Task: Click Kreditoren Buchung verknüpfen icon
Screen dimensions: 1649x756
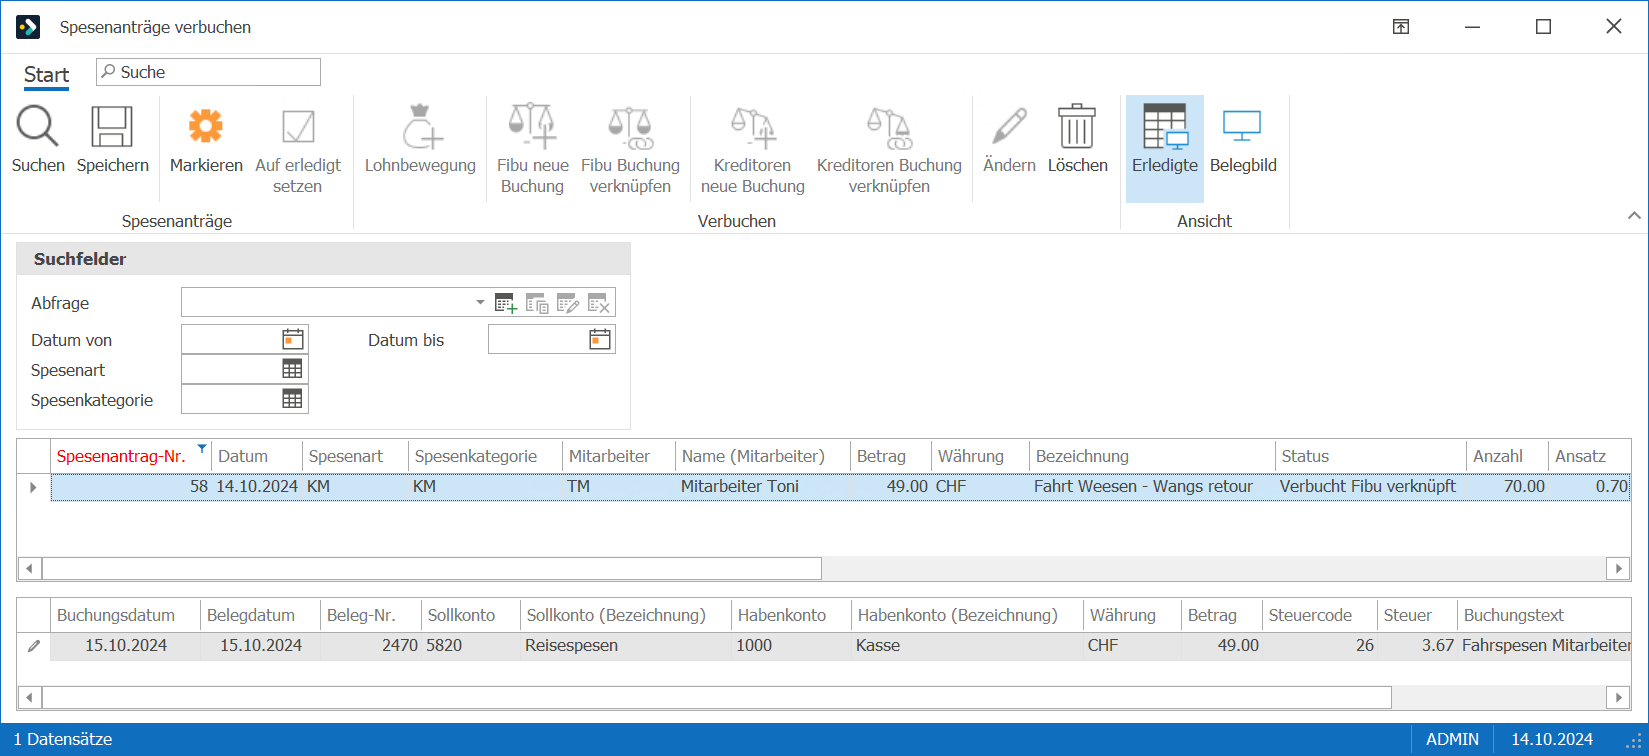Action: point(889,127)
